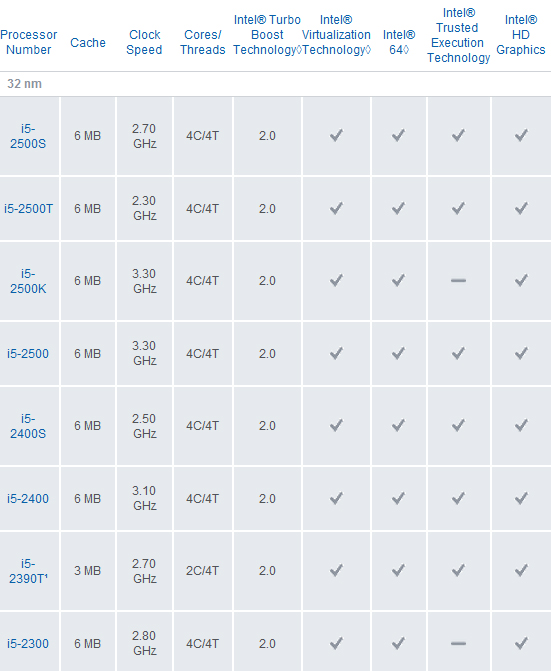Click the Processor Number column header
The image size is (551, 671).
tap(29, 42)
